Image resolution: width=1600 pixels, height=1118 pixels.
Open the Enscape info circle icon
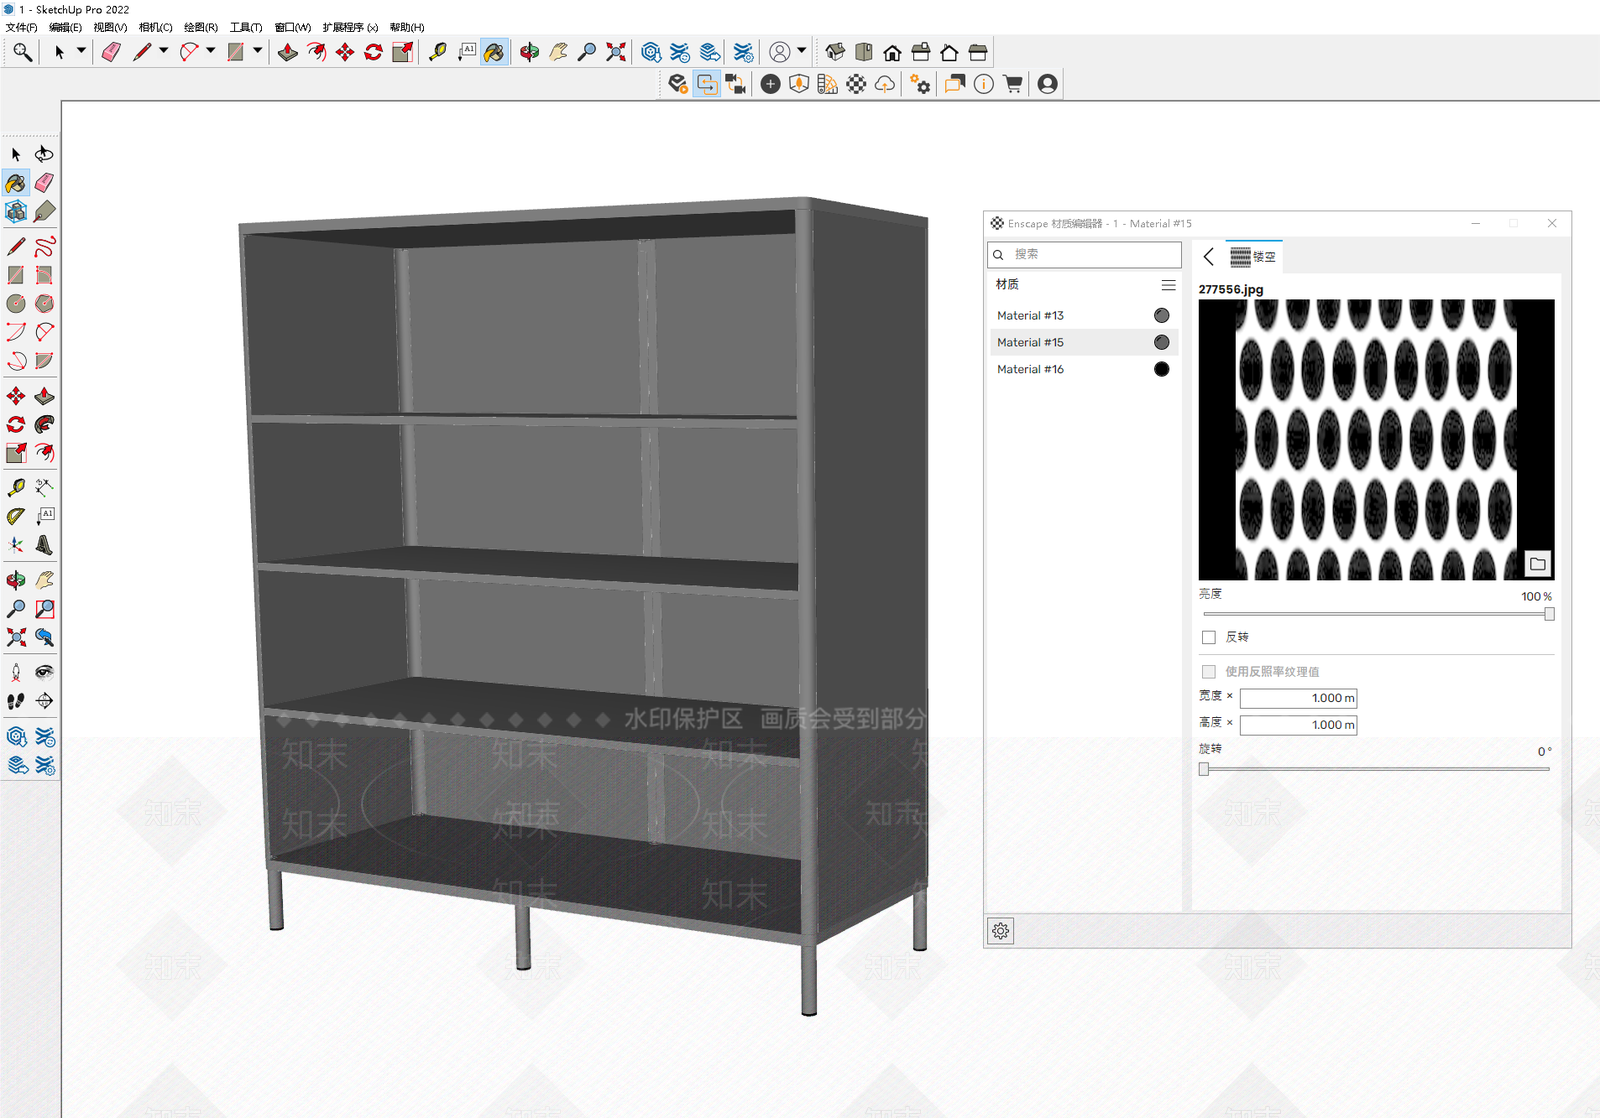984,84
